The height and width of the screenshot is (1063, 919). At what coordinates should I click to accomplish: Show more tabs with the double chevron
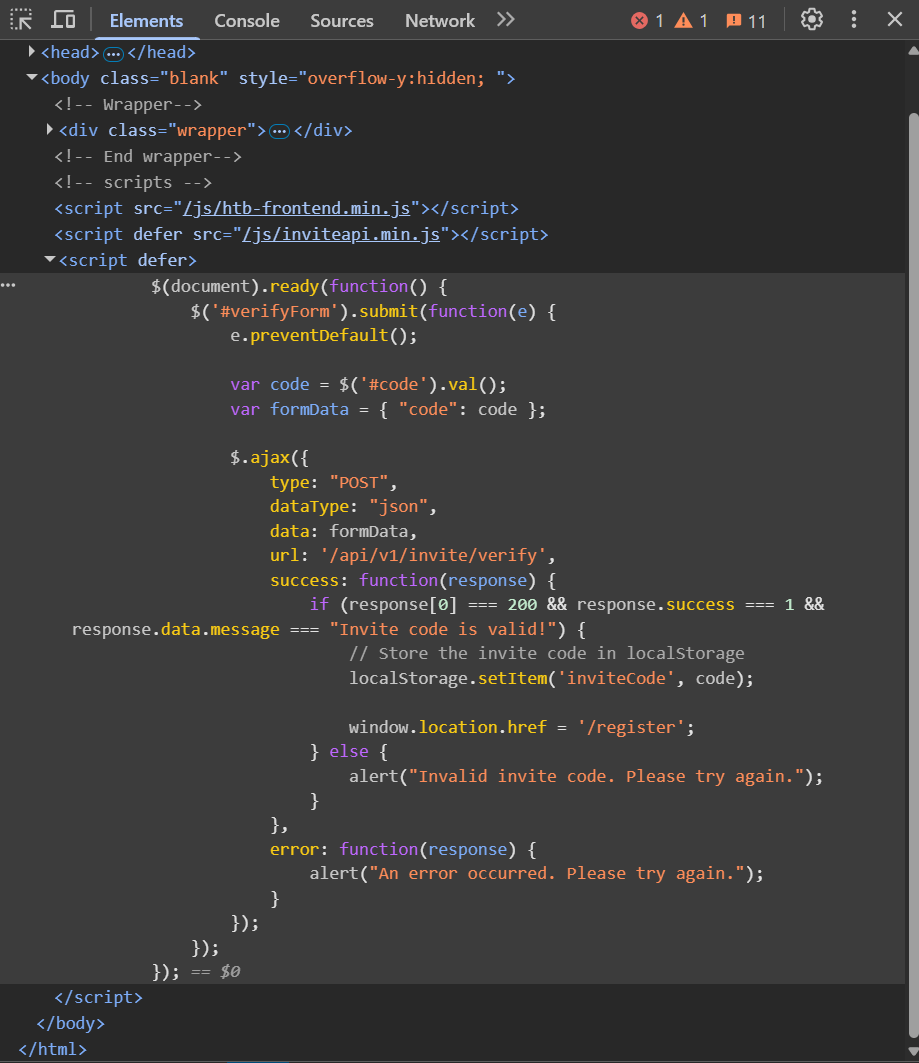pyautogui.click(x=506, y=20)
